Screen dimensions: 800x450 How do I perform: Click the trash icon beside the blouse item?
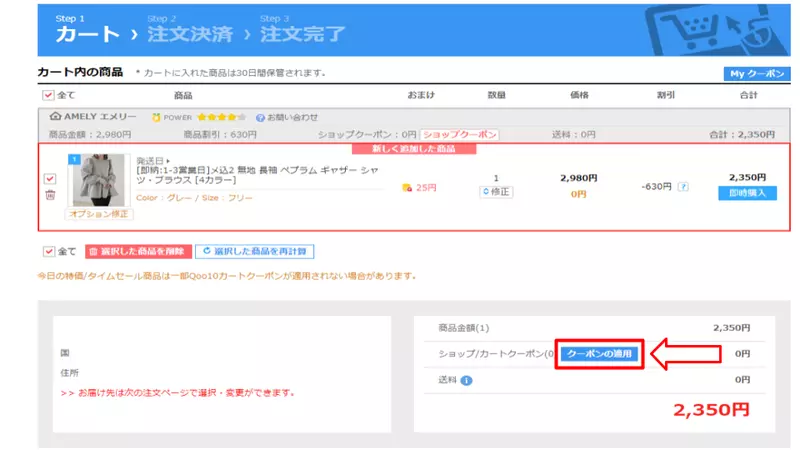pyautogui.click(x=50, y=195)
